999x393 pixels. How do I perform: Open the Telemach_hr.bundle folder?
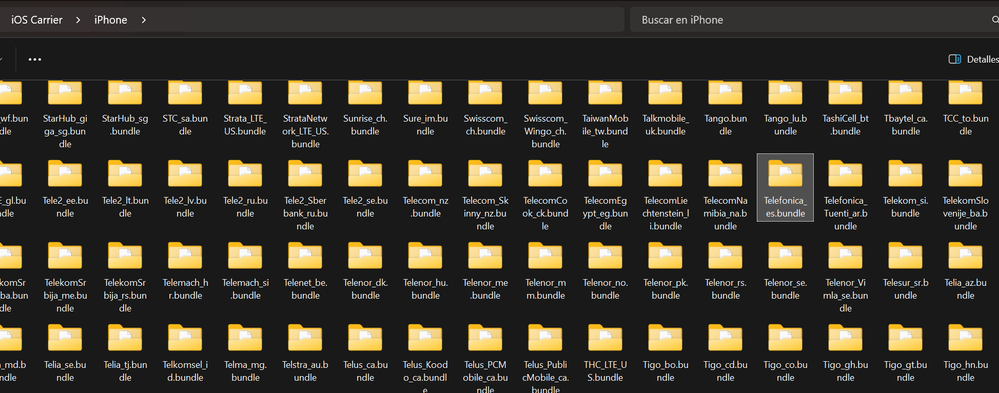(x=185, y=270)
